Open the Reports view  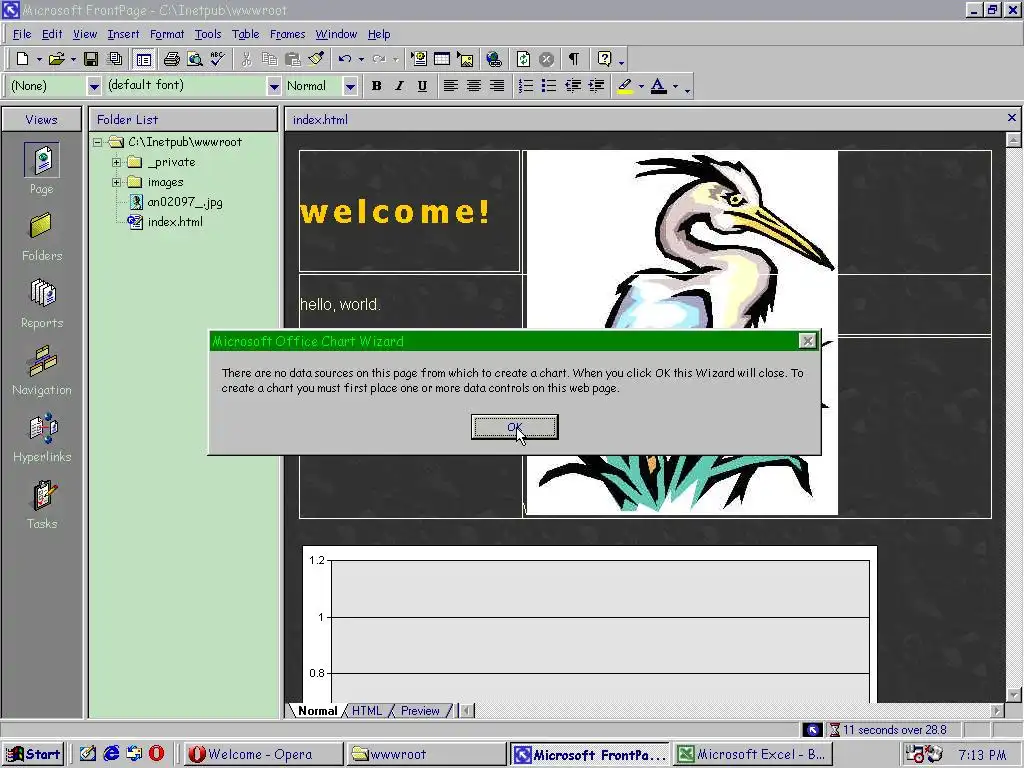tap(42, 304)
